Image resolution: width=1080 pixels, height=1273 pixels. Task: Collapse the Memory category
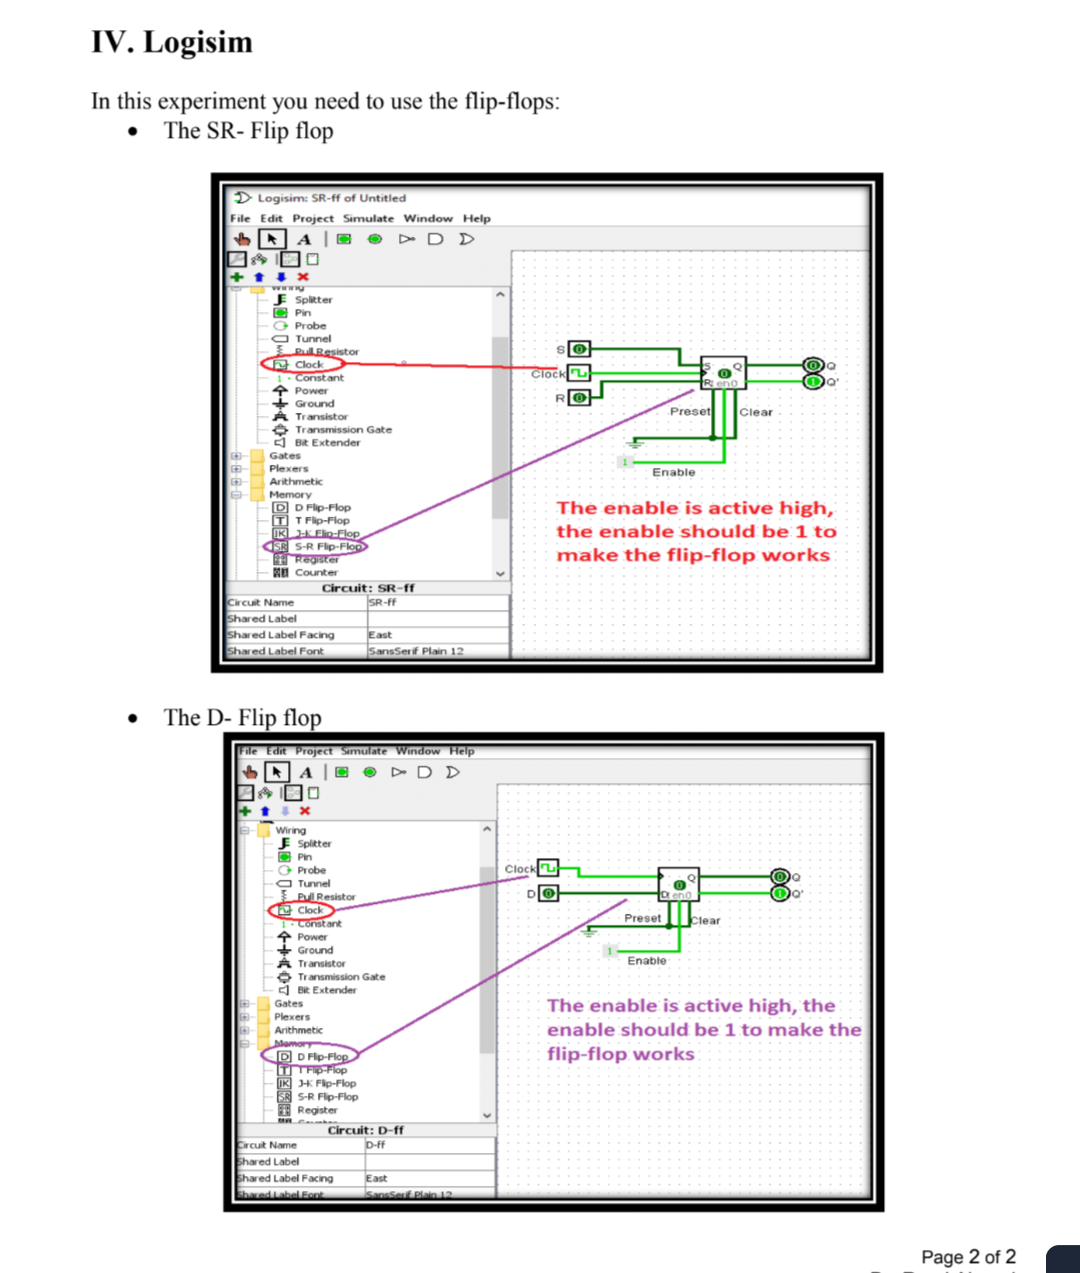pyautogui.click(x=235, y=494)
